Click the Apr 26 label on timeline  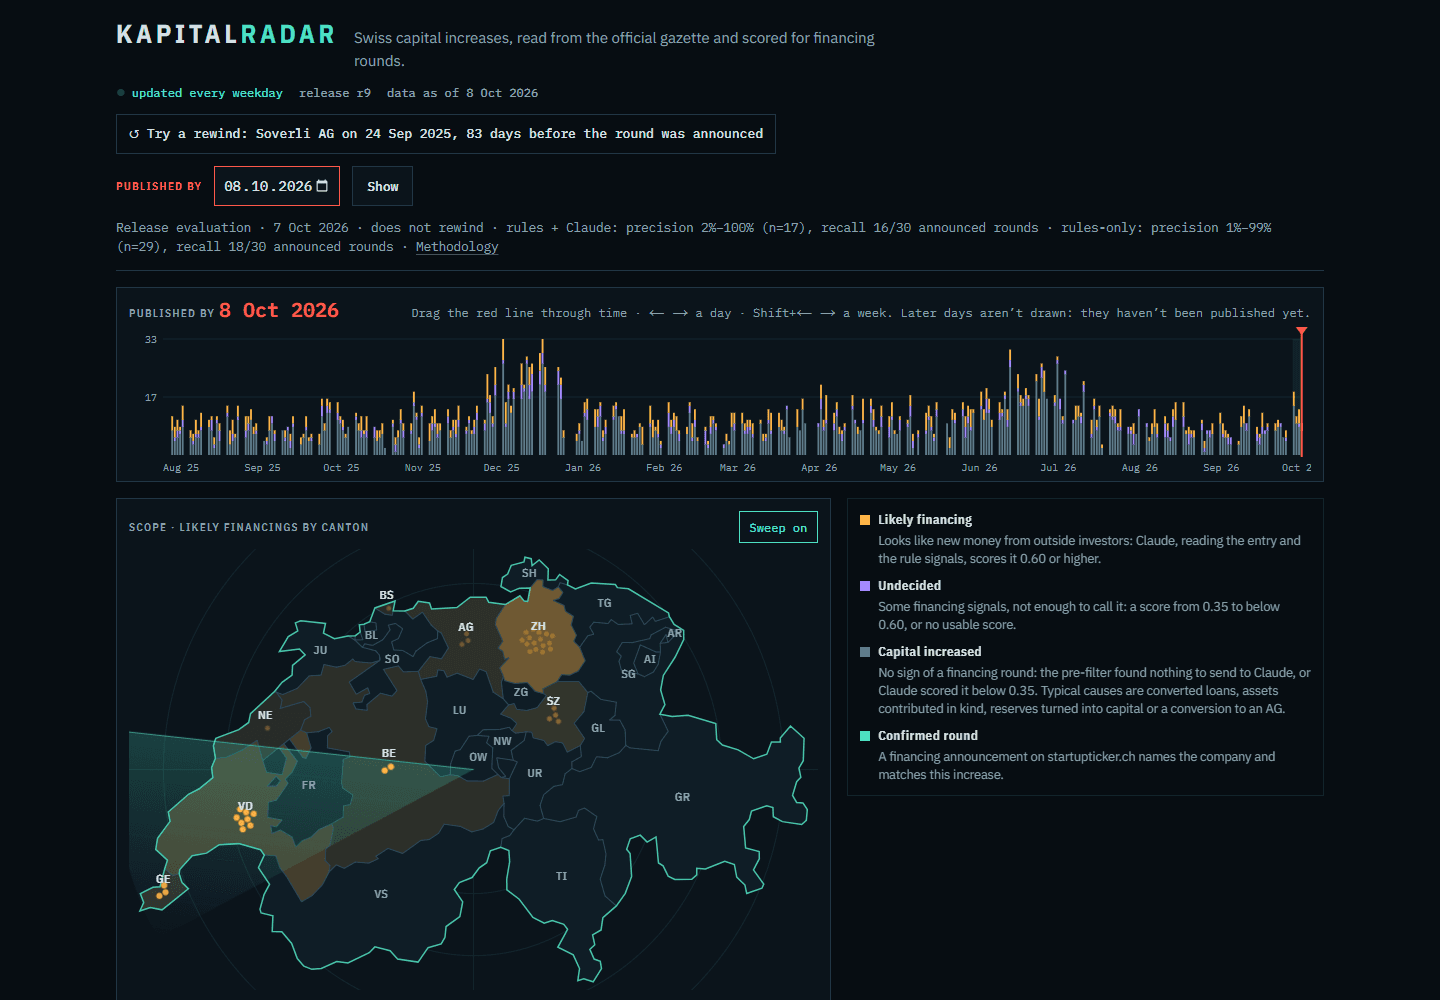click(819, 468)
